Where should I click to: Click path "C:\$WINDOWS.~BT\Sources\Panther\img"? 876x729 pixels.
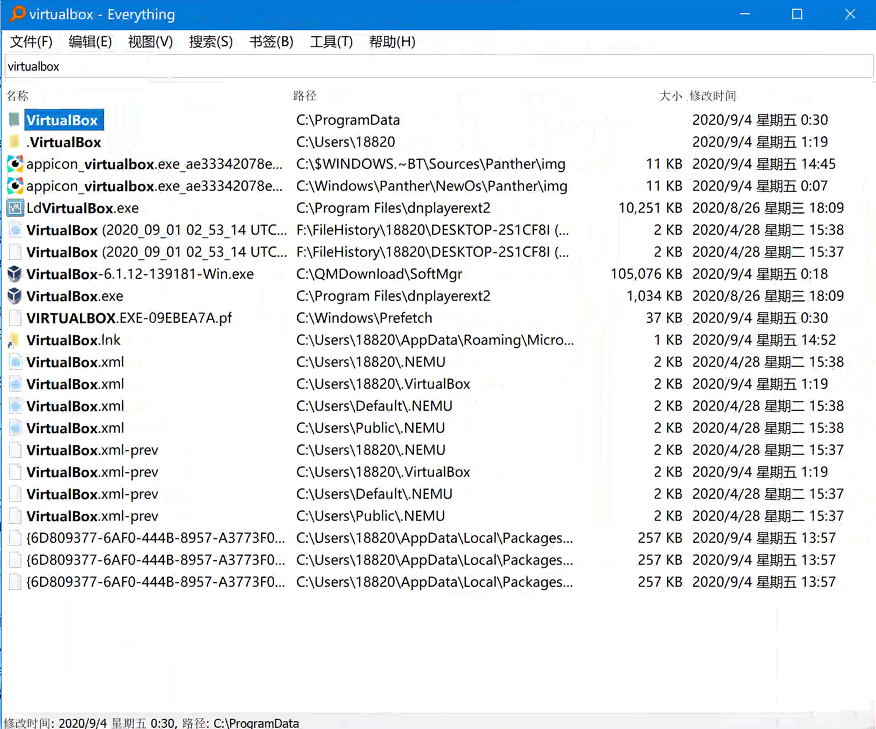pos(431,164)
